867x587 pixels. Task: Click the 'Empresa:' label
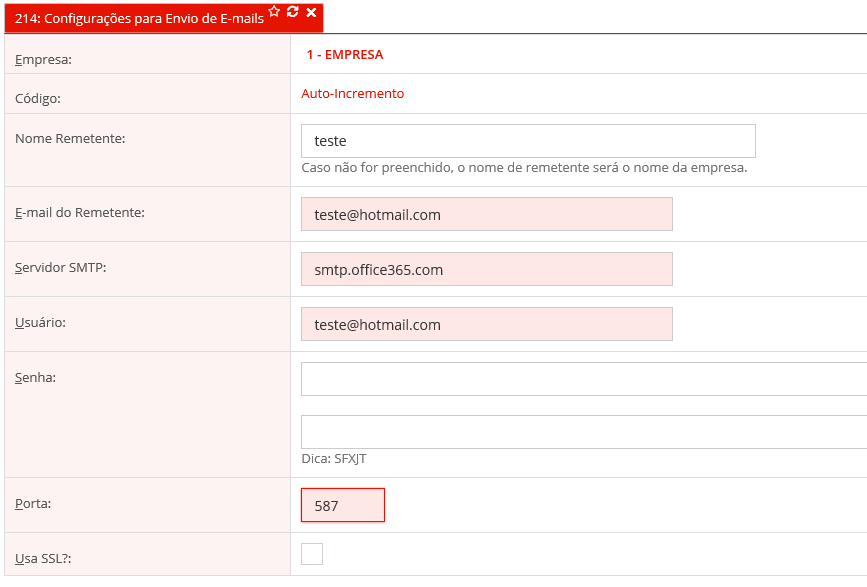43,60
